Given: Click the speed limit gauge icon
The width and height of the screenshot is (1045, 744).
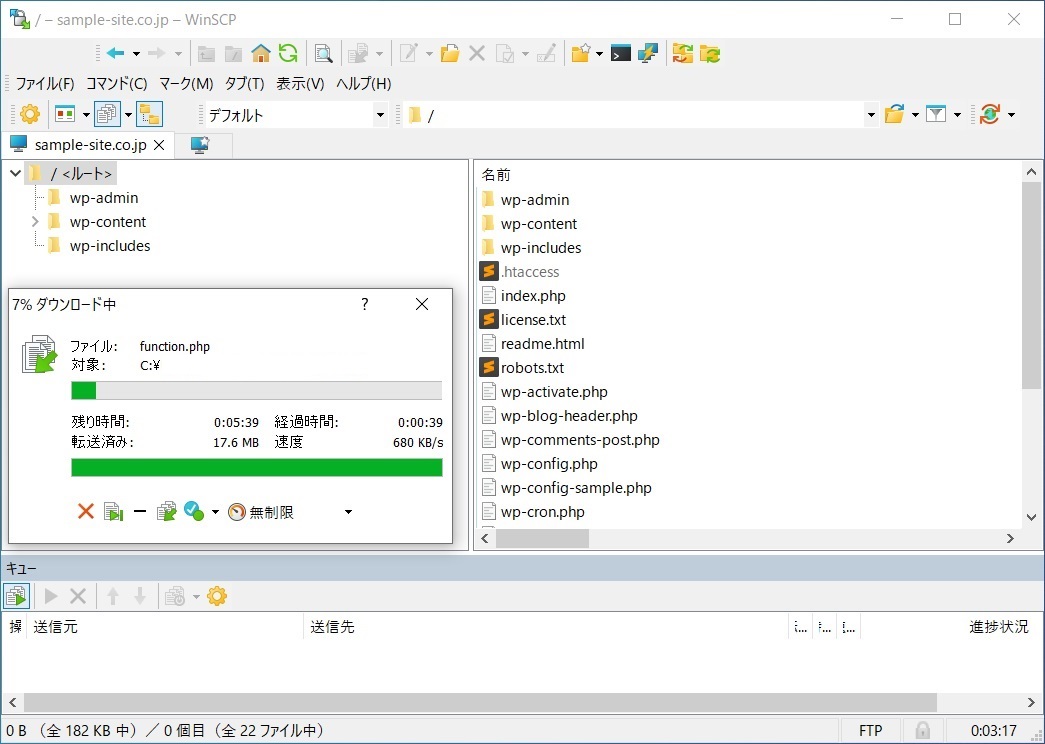Looking at the screenshot, I should [x=237, y=511].
